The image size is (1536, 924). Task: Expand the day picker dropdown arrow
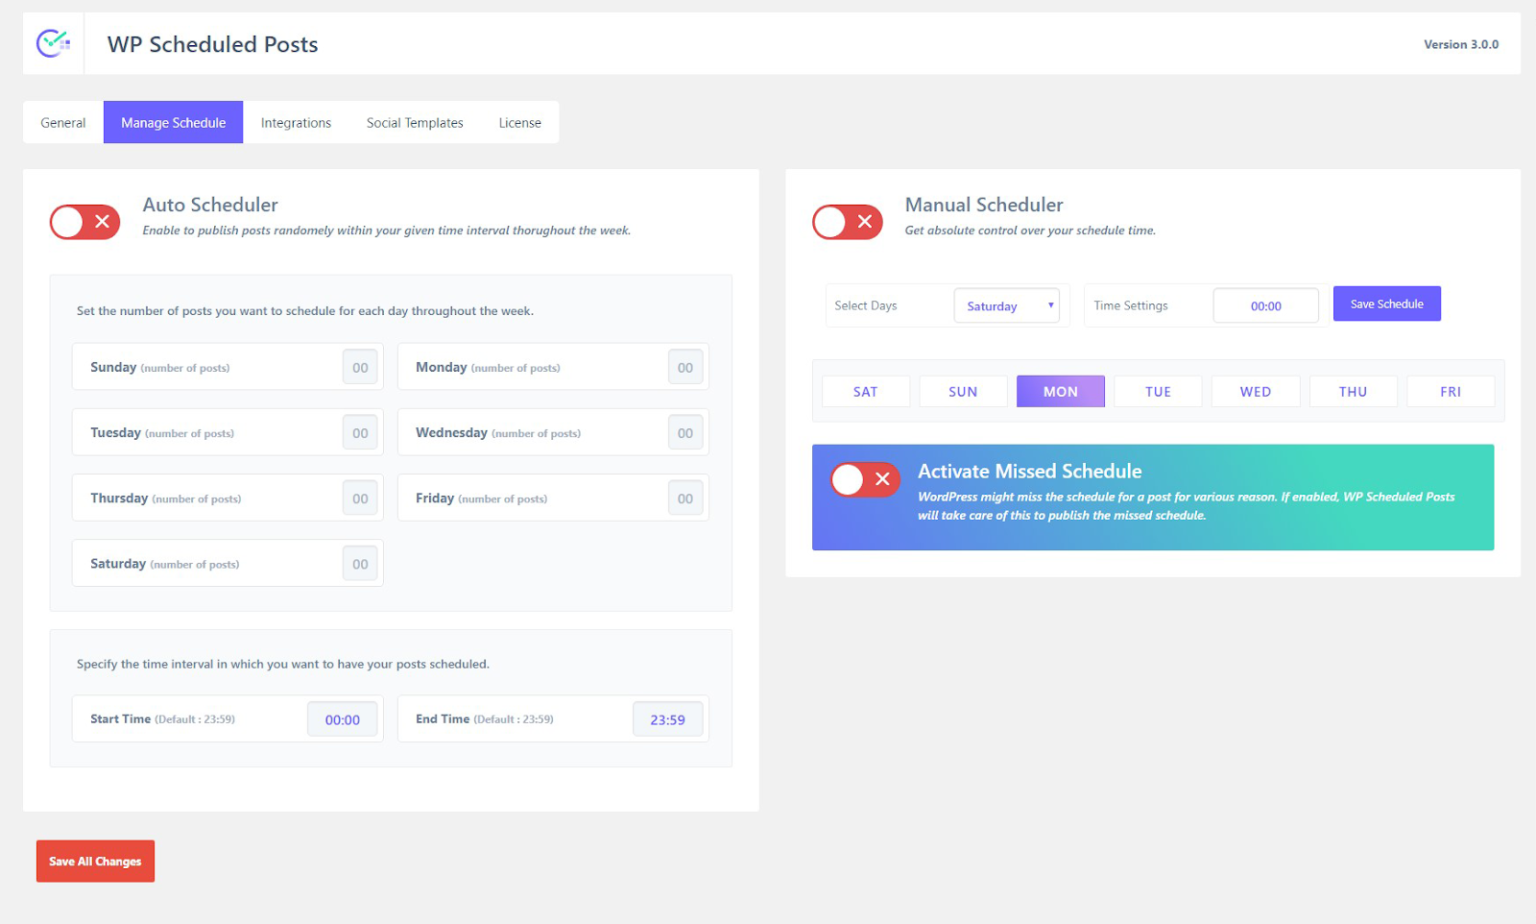(1051, 305)
